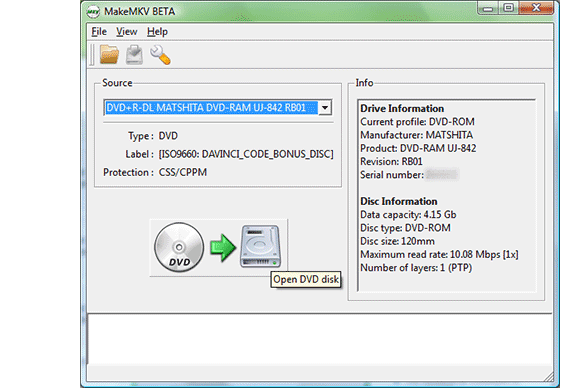Click Number of layers: 1 (PTP) line

pyautogui.click(x=416, y=268)
